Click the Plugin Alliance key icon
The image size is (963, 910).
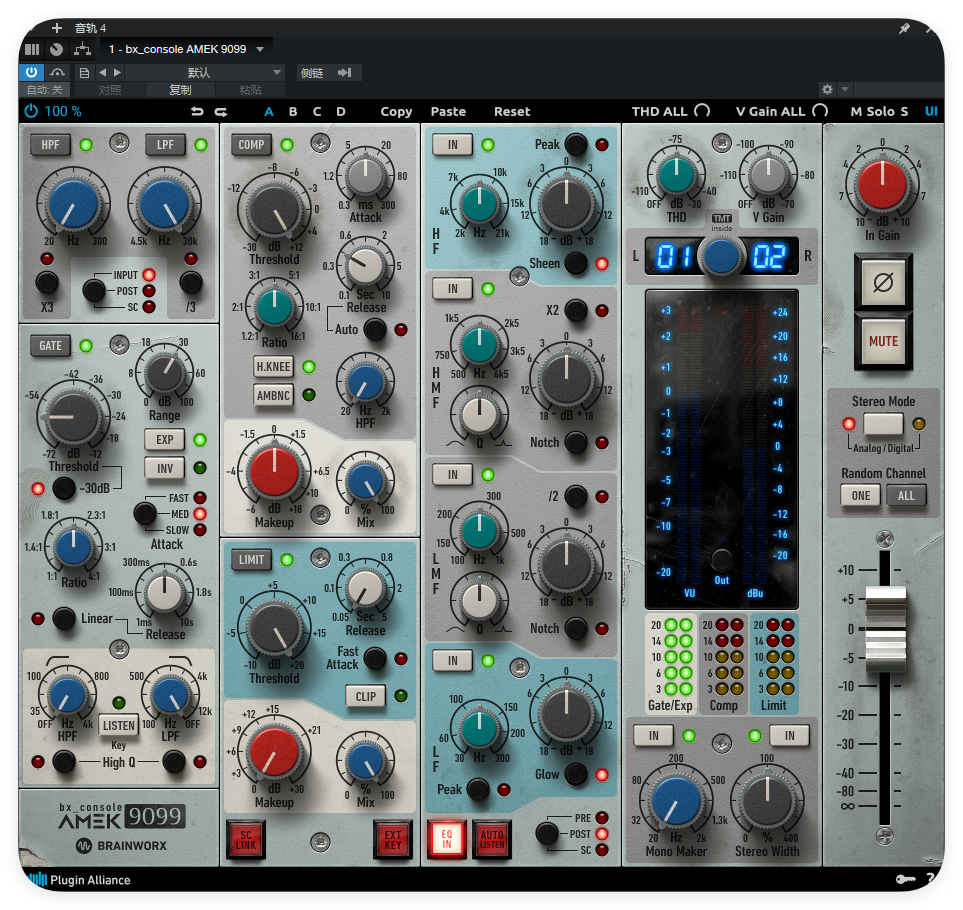pyautogui.click(x=905, y=879)
